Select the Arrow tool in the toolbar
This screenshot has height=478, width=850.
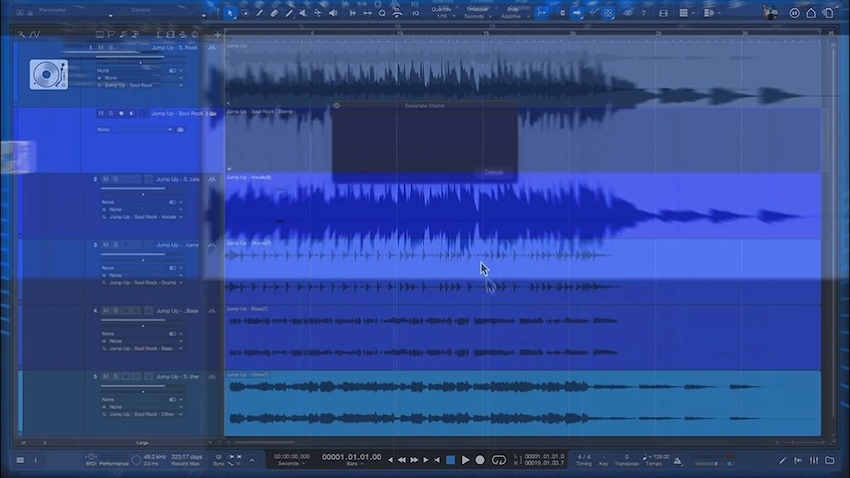tap(231, 13)
